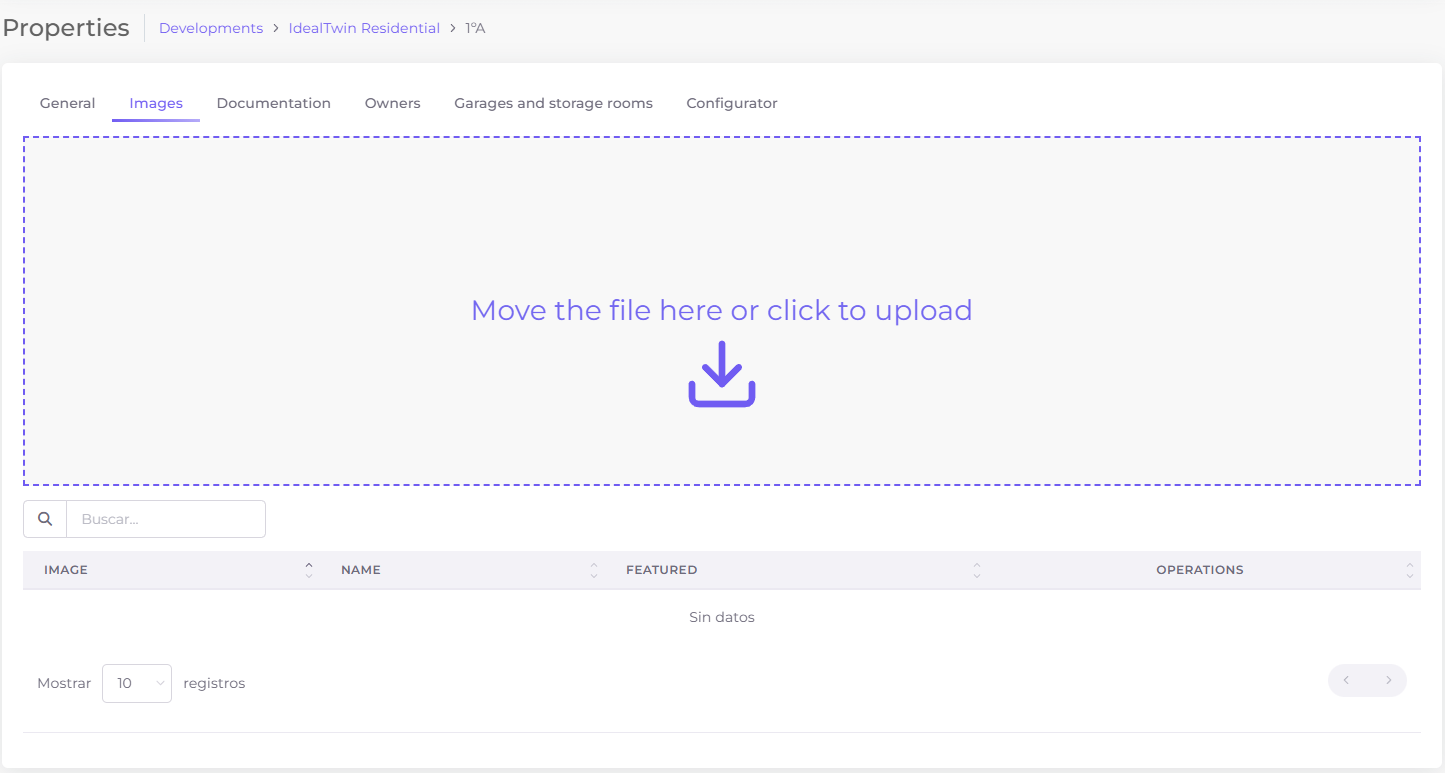Viewport: 1445px width, 773px height.
Task: Click the FEATURED column header
Action: pyautogui.click(x=661, y=570)
